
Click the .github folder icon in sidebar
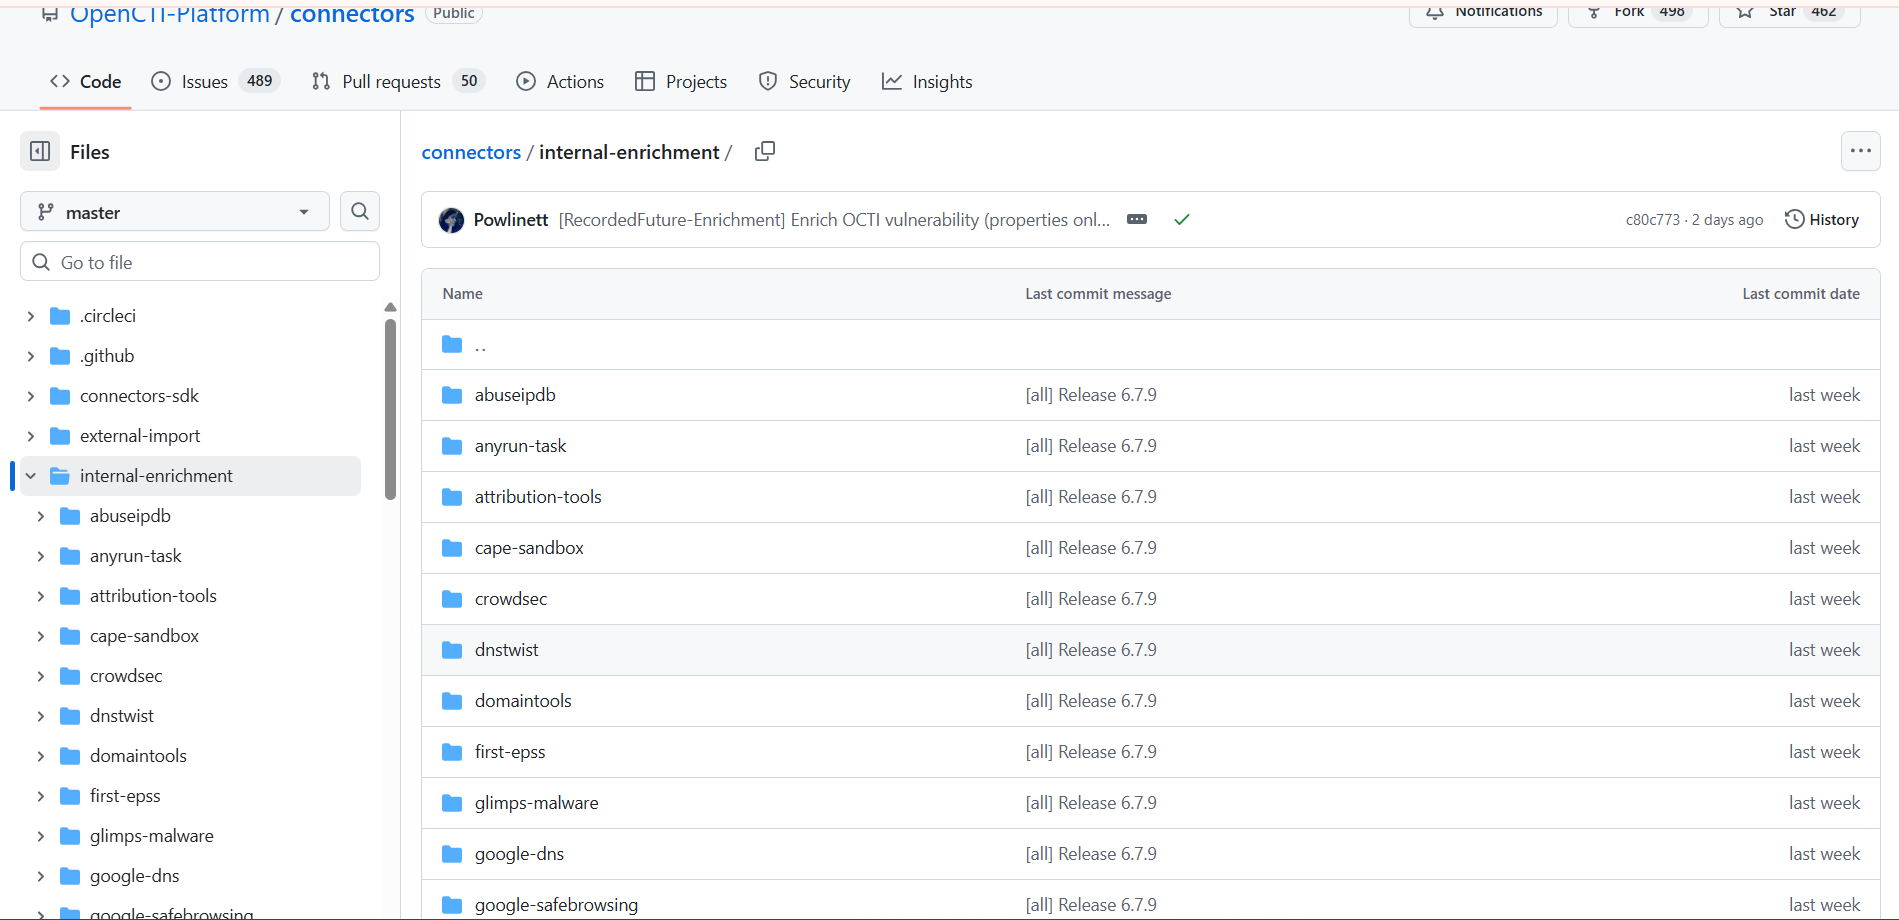60,356
